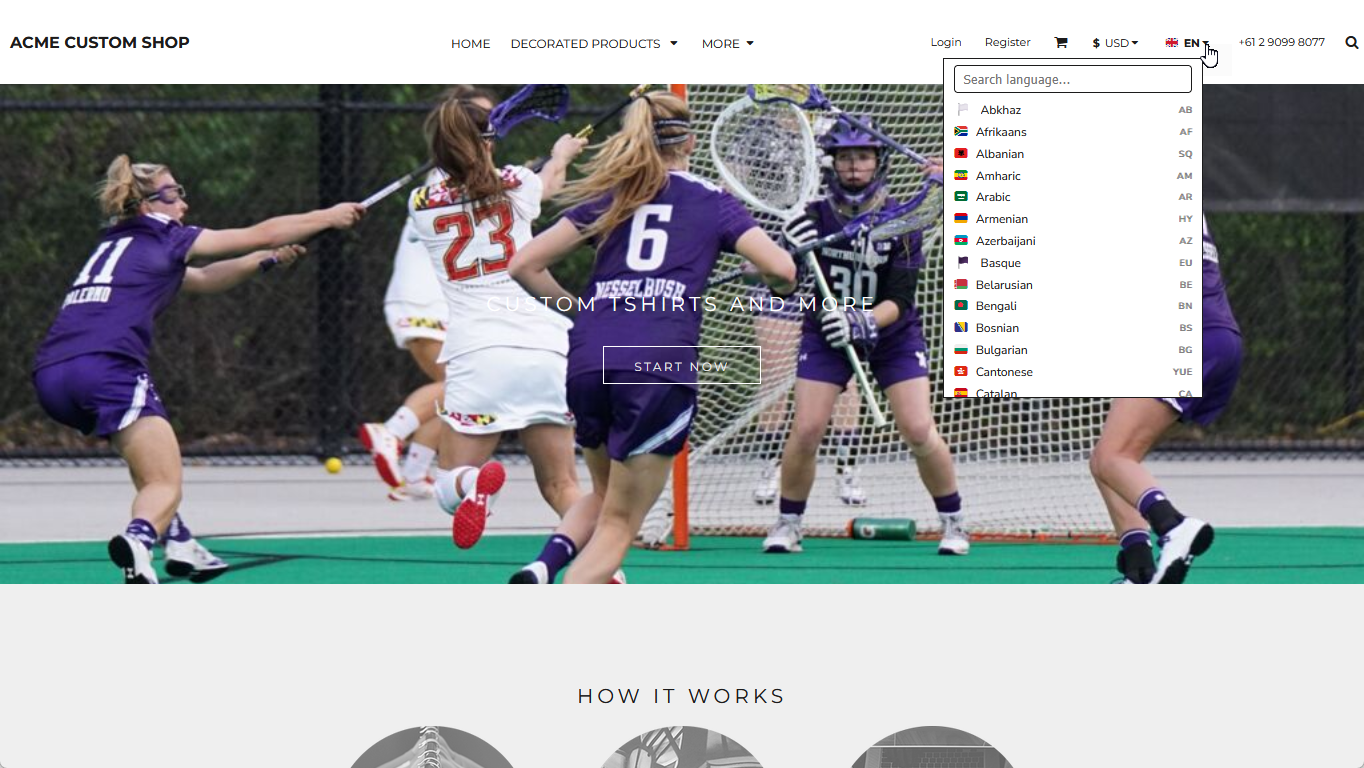Click the Armenian flag icon
The image size is (1364, 768).
(961, 219)
